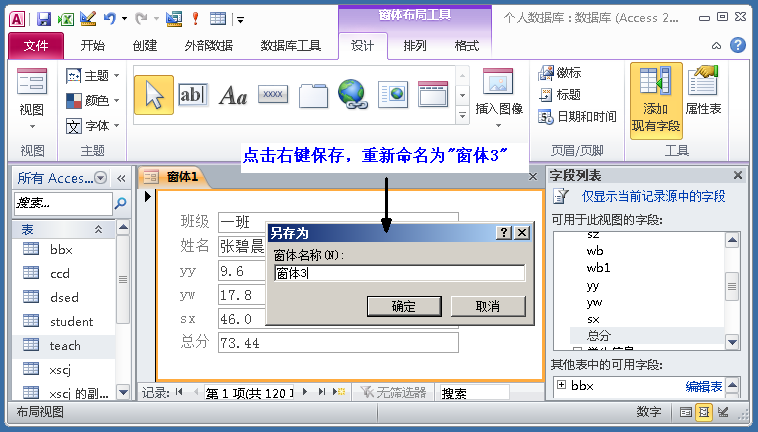The width and height of the screenshot is (758, 432).
Task: Select the navigation control icon
Action: (433, 94)
